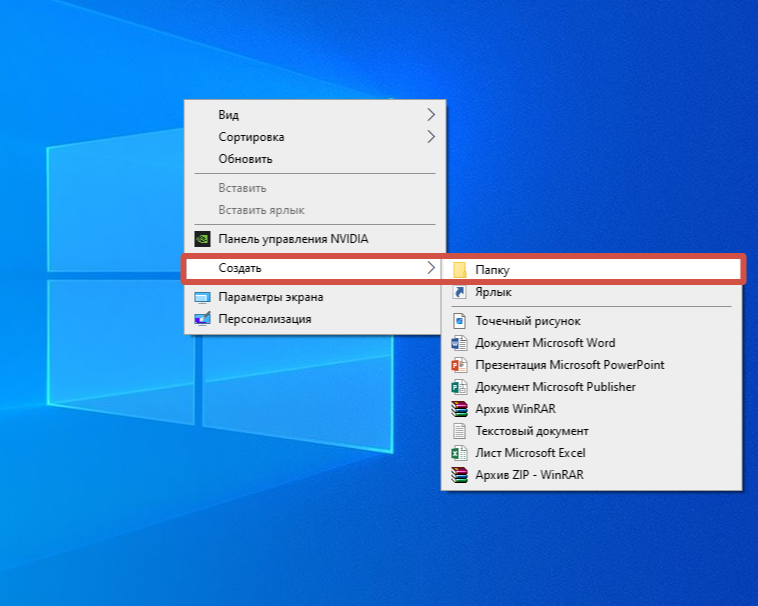Click the bitmap image icon by Точечный рисунок

tap(459, 321)
